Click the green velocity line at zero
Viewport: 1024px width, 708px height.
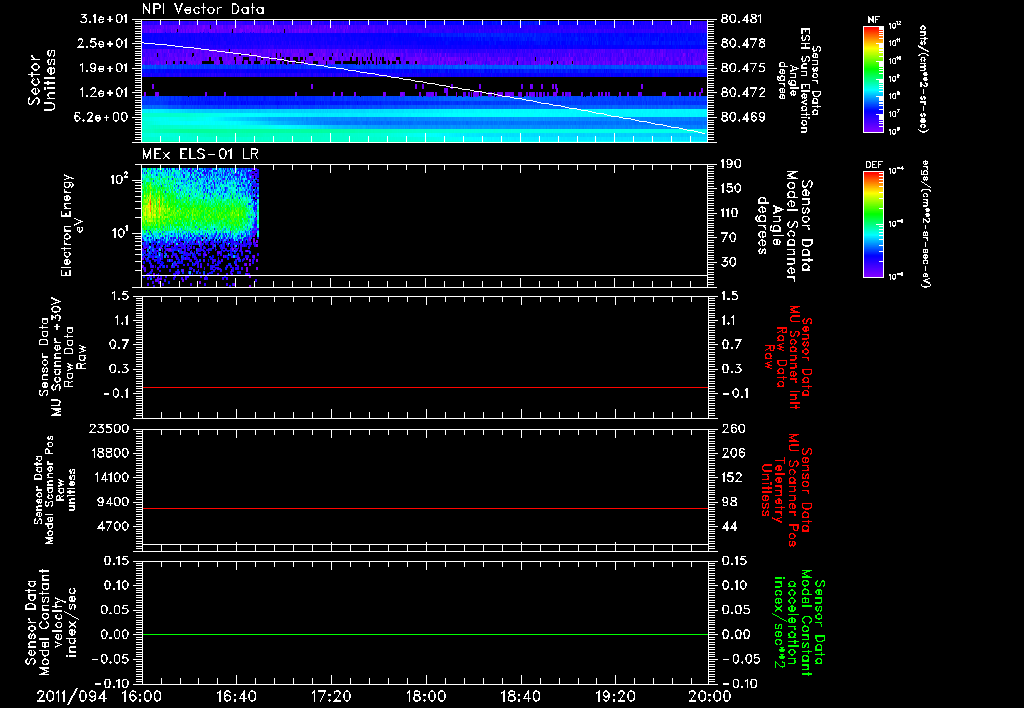click(x=424, y=634)
